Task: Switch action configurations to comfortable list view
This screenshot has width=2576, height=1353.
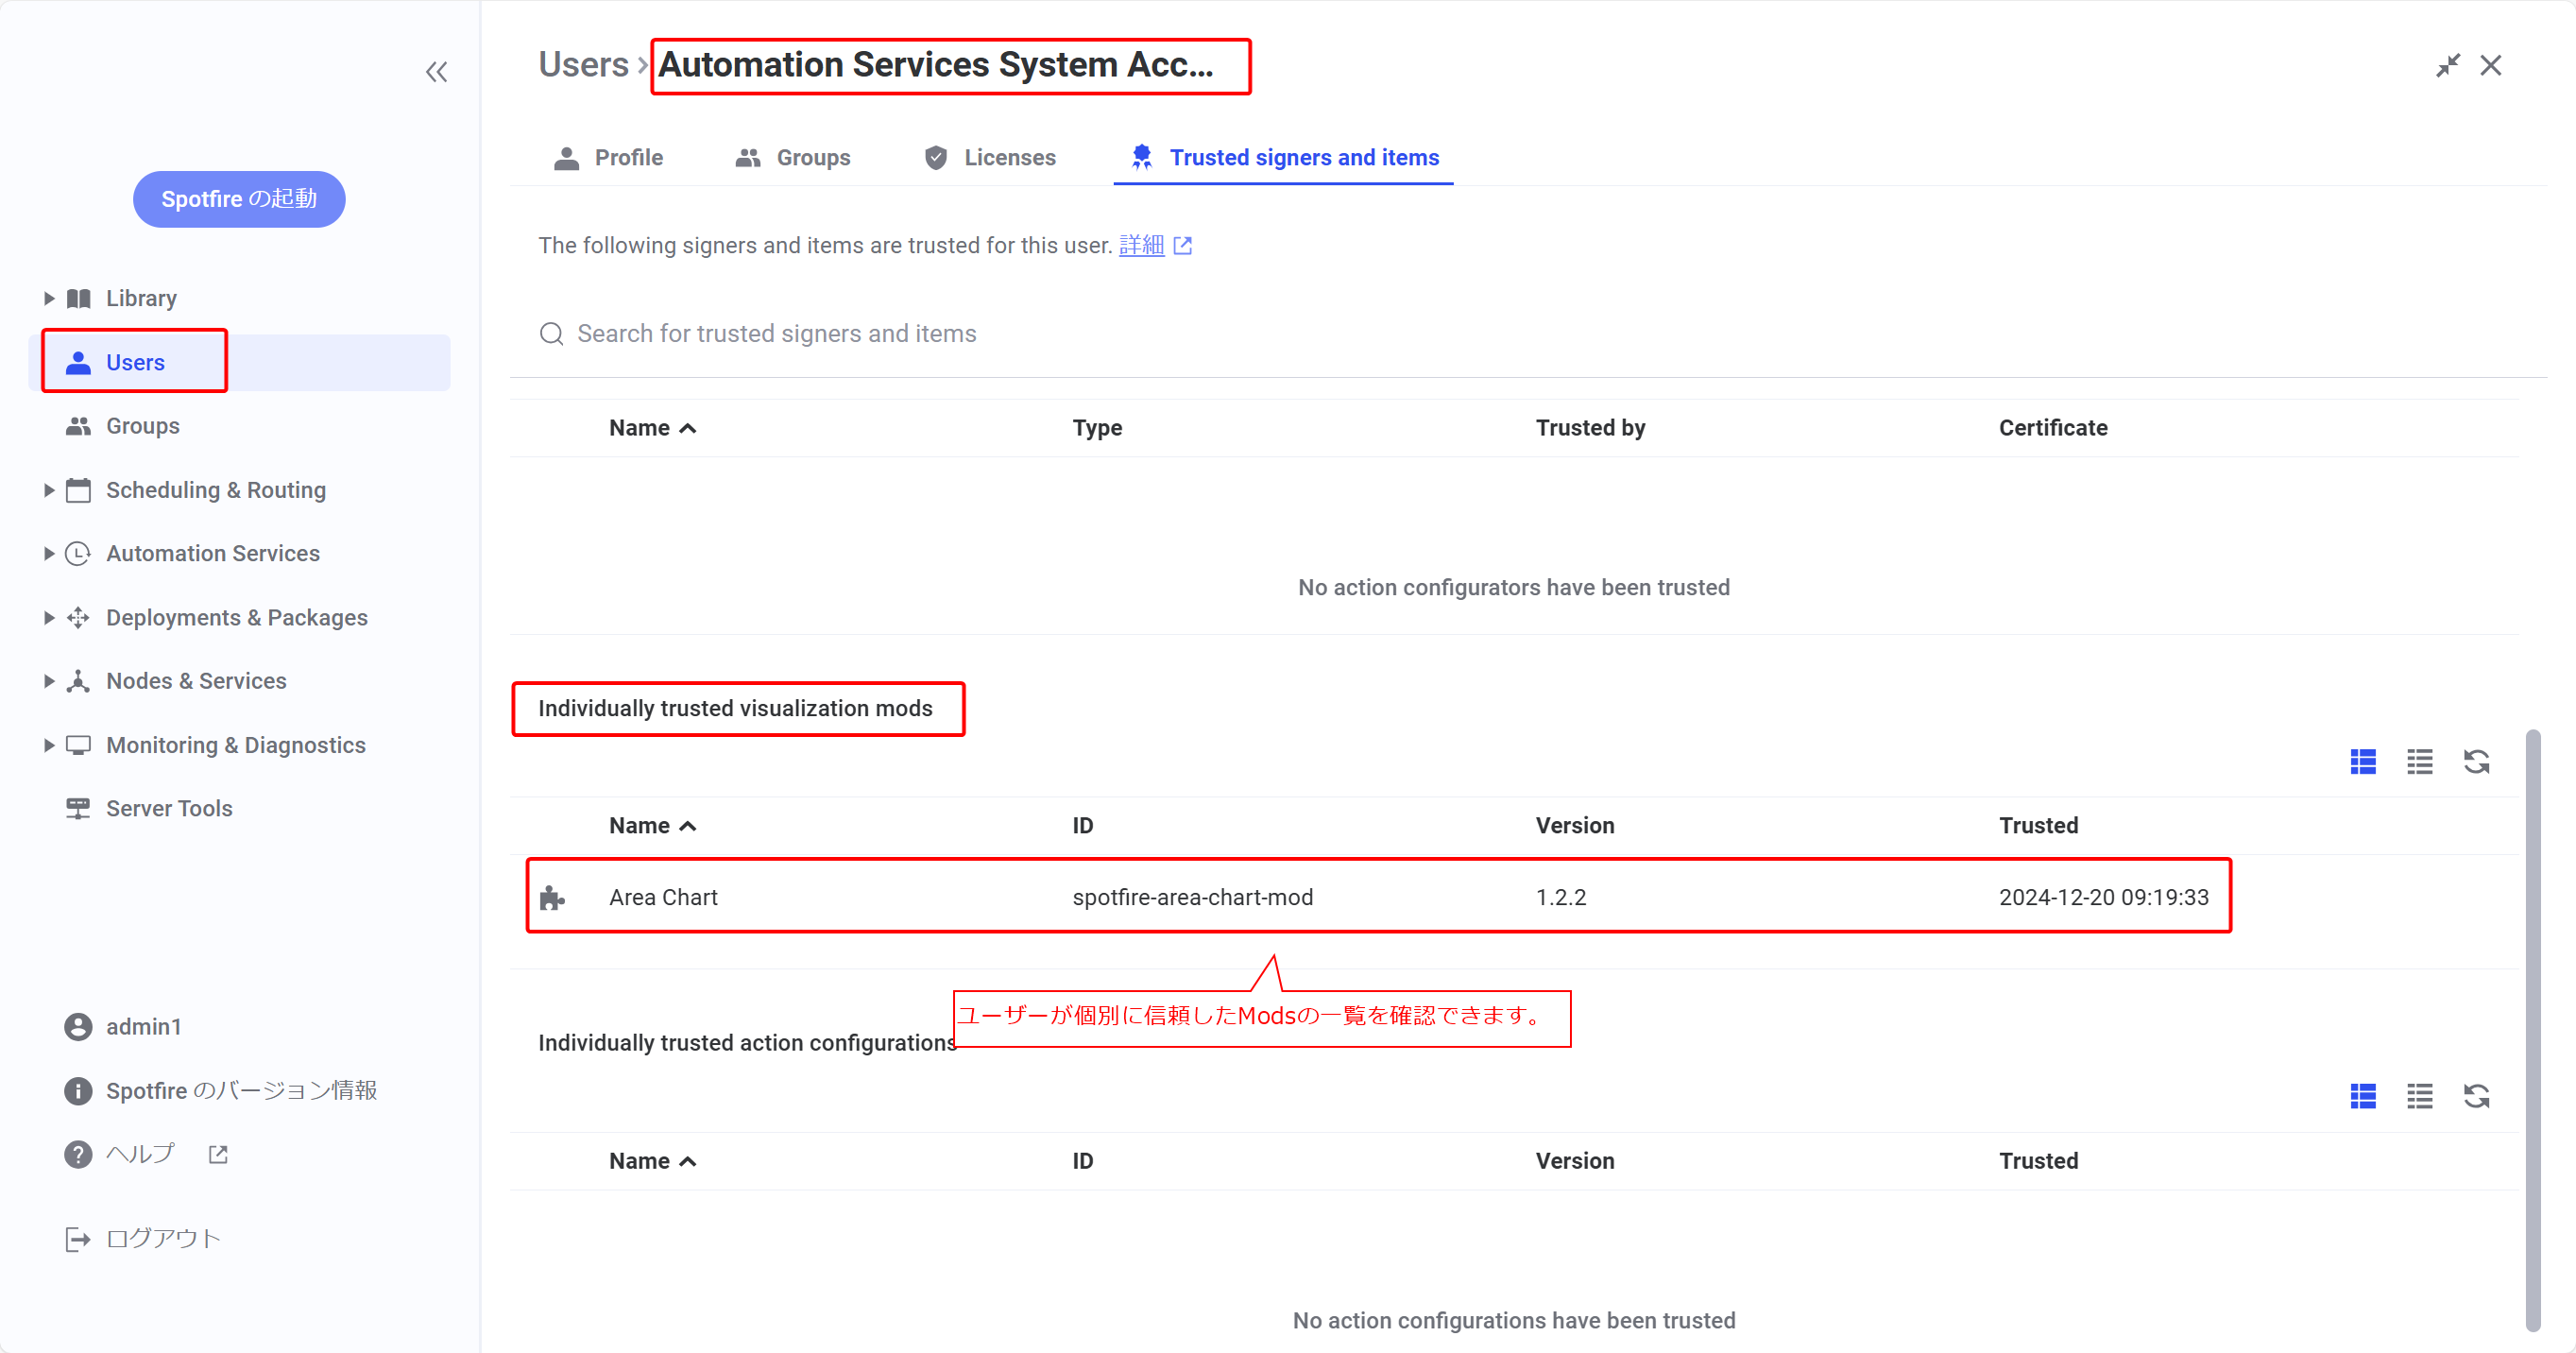Action: tap(2363, 1097)
